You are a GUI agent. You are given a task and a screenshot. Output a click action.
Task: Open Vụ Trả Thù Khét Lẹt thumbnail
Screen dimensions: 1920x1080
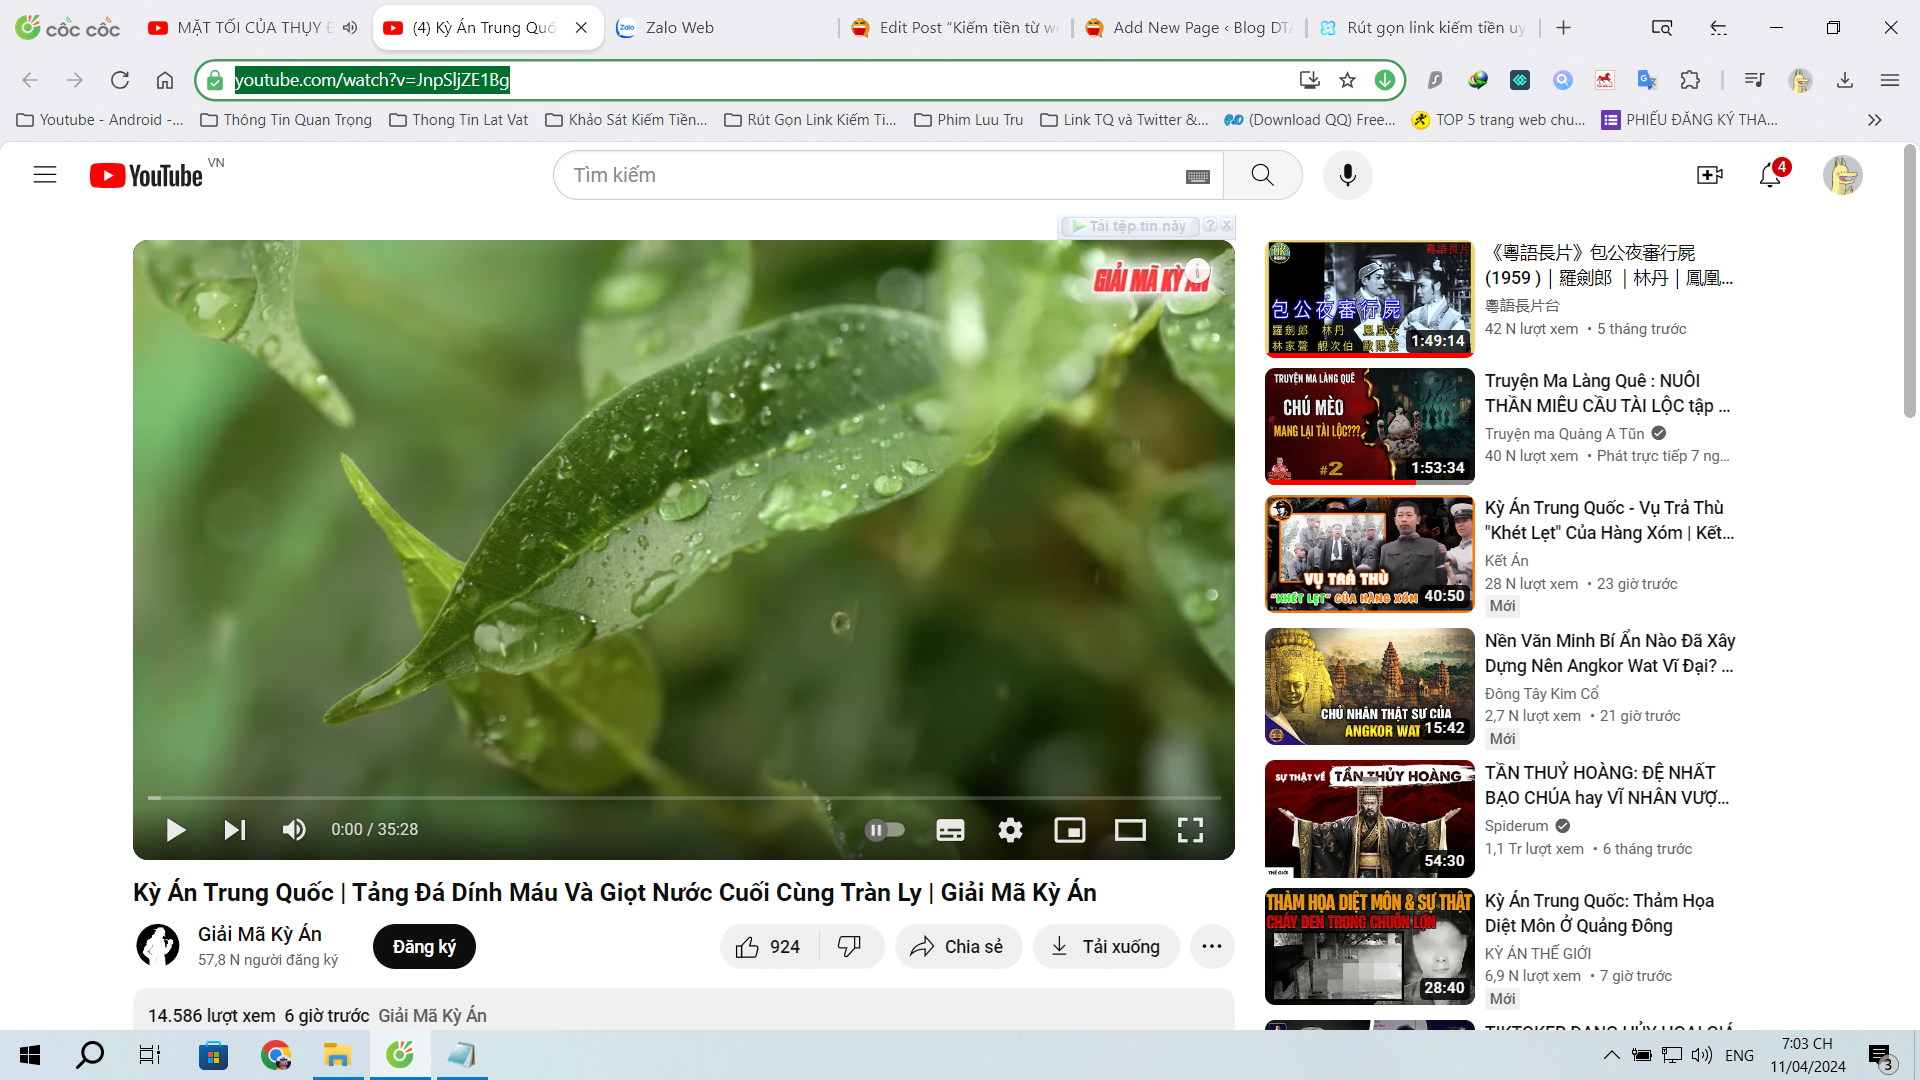pos(1369,554)
